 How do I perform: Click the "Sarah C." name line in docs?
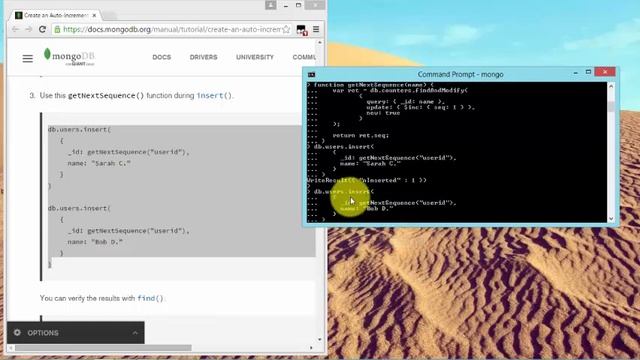pyautogui.click(x=99, y=163)
